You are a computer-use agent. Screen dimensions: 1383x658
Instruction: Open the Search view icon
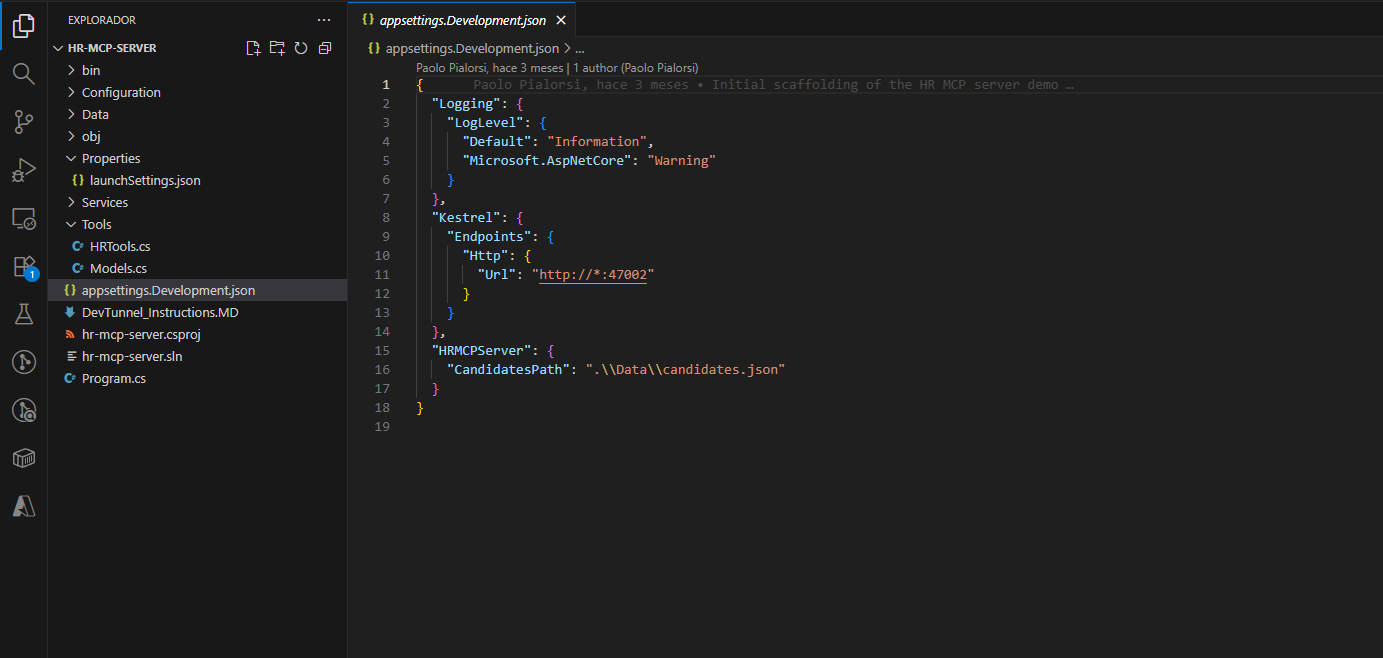tap(24, 74)
